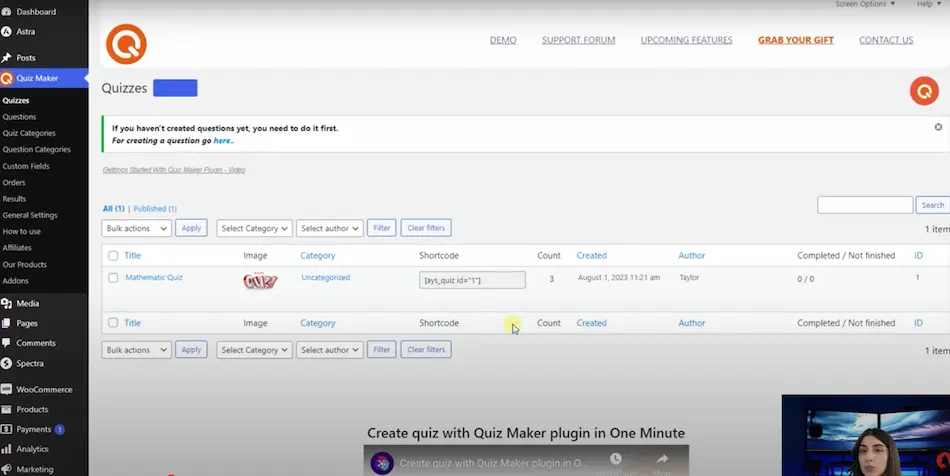
Task: Click the Share arrow on video
Action: (662, 459)
